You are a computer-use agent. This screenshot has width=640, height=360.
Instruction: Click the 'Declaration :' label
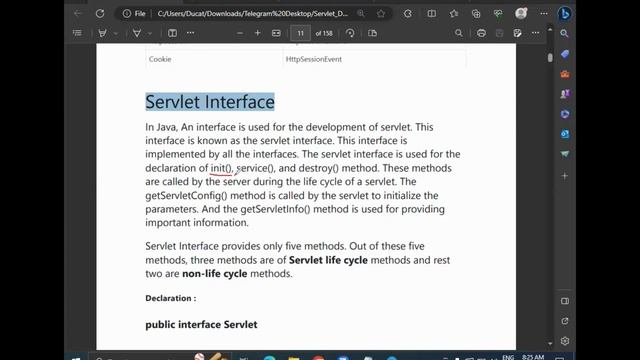coord(171,298)
